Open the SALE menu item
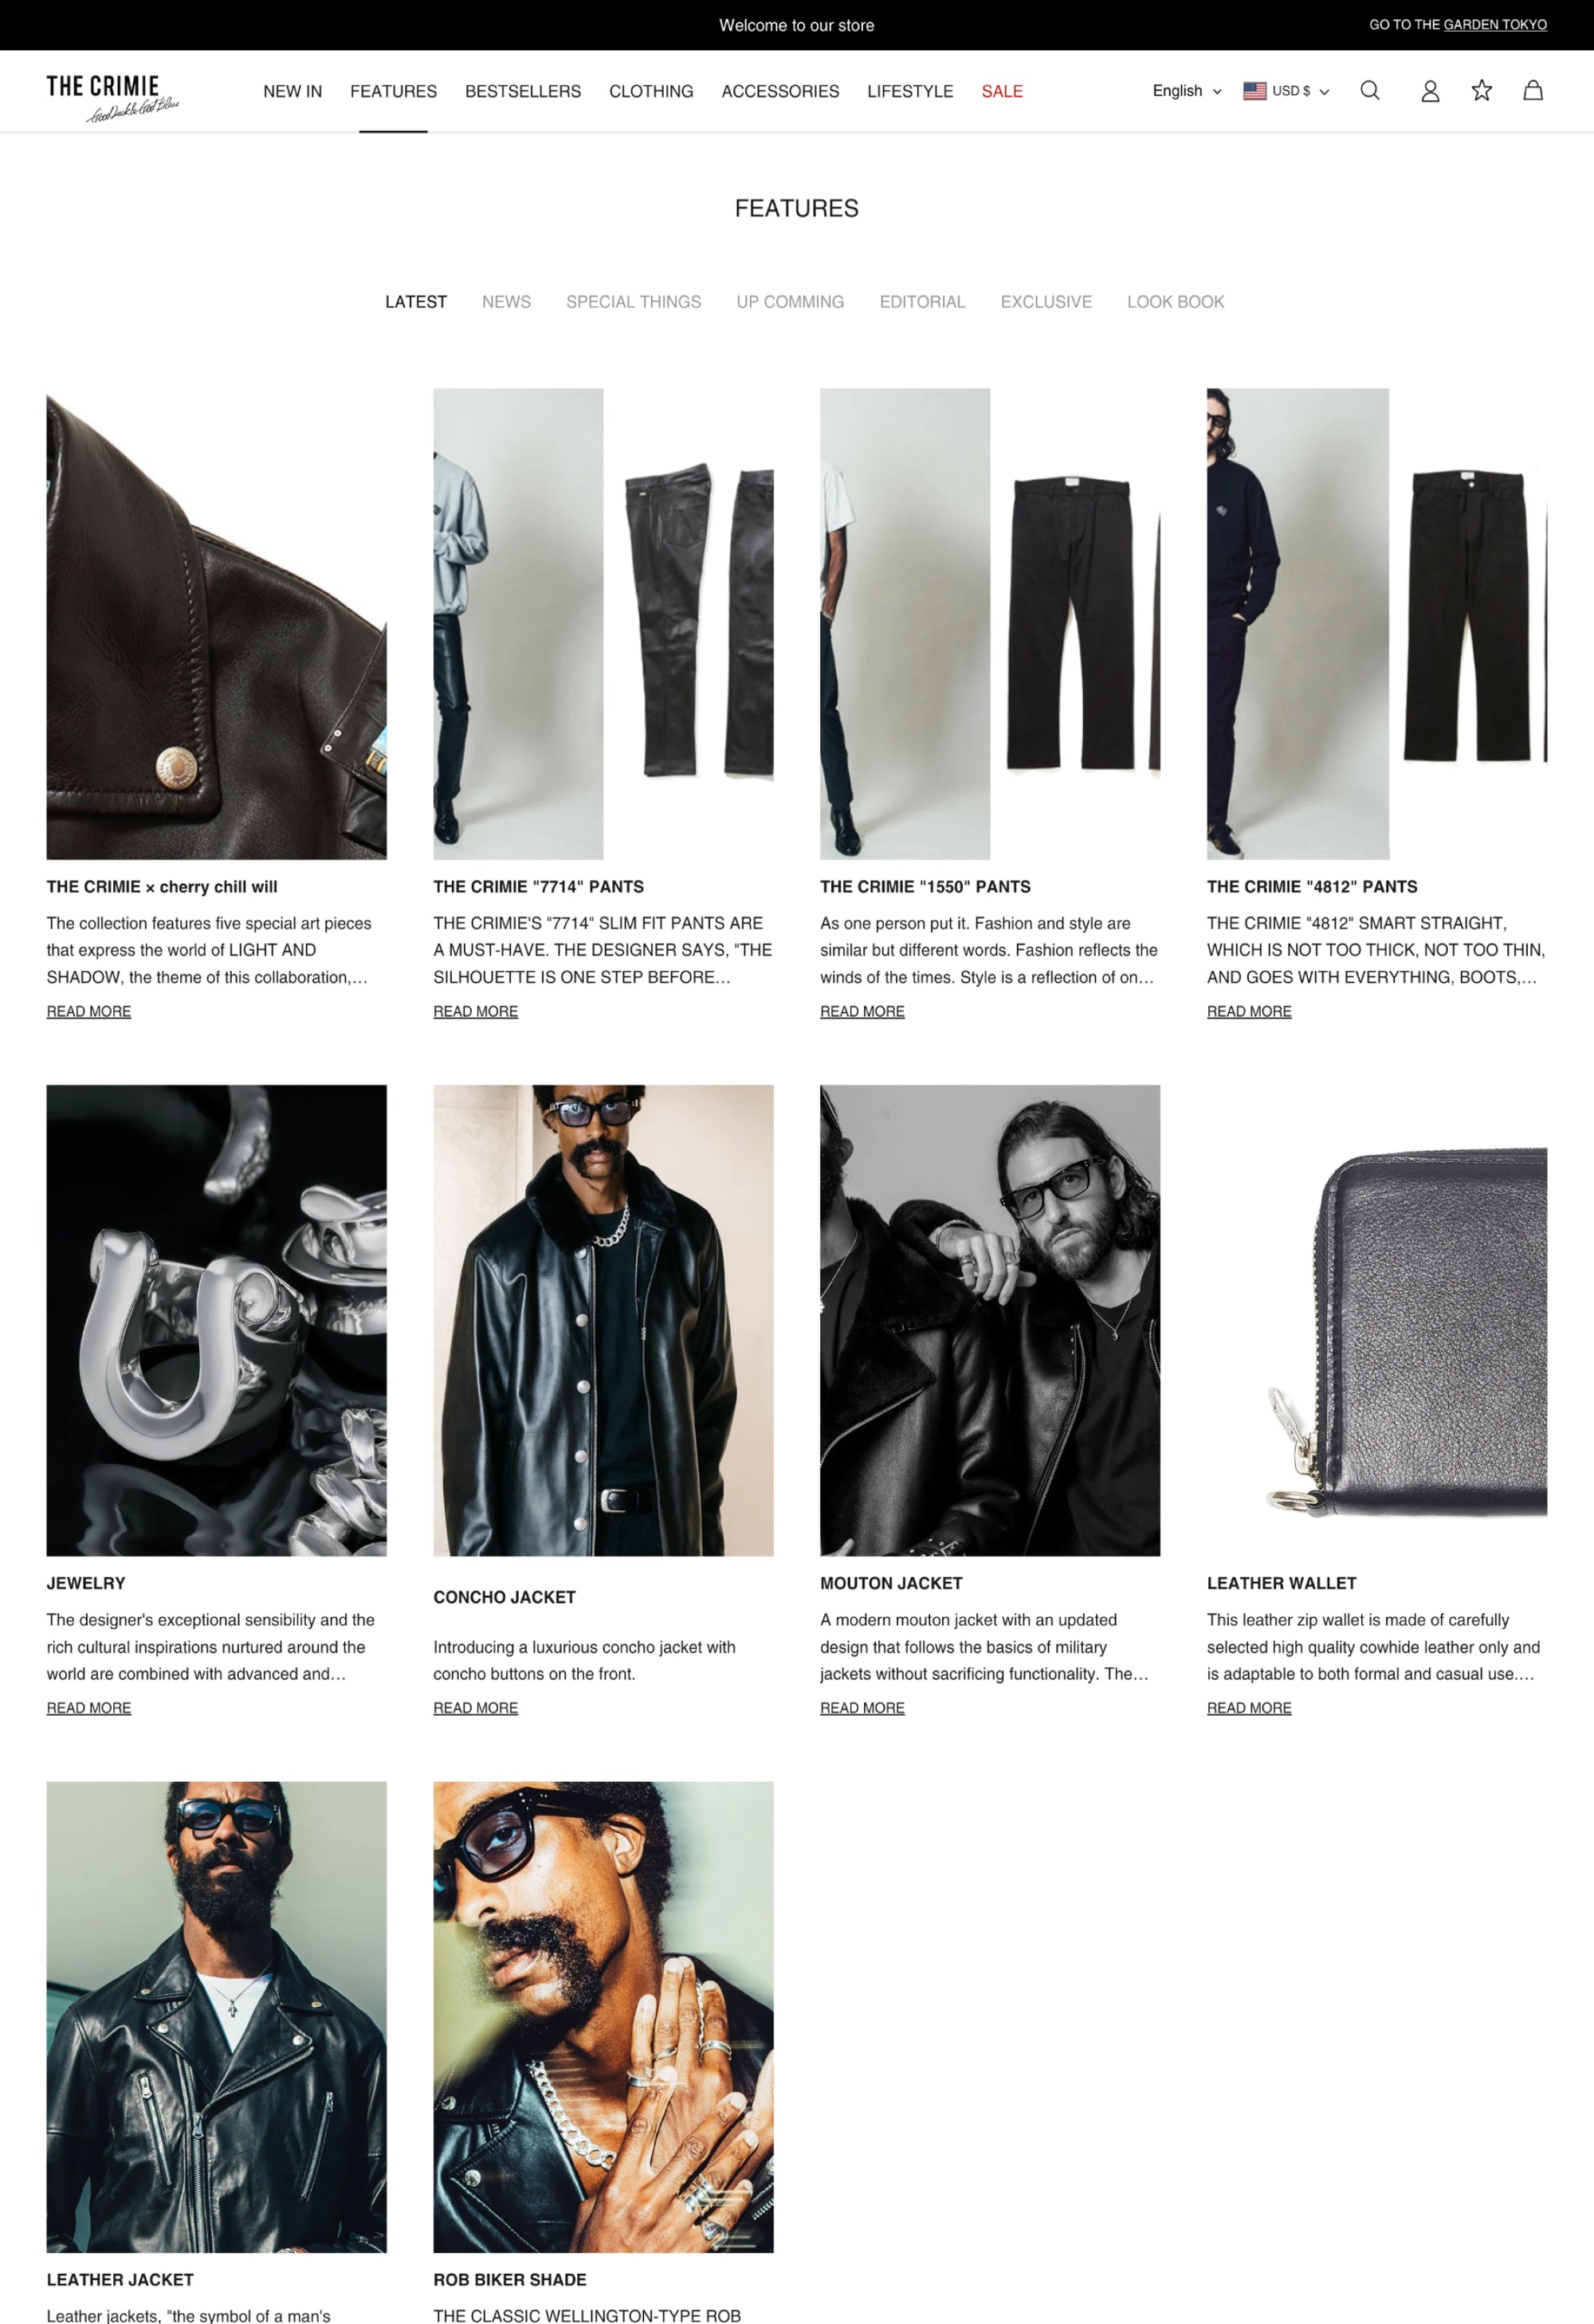 1001,91
